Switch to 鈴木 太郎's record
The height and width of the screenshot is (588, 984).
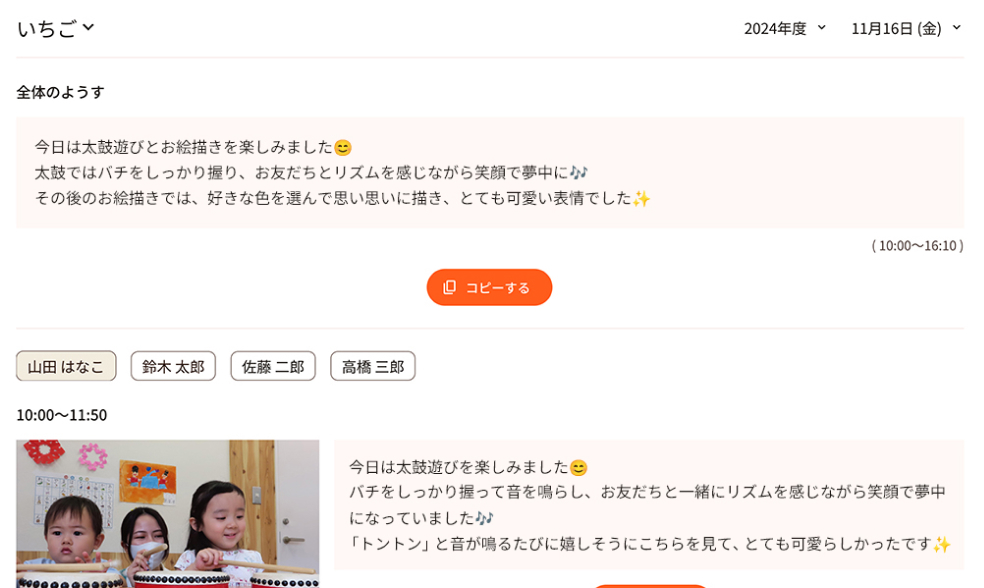(x=173, y=366)
